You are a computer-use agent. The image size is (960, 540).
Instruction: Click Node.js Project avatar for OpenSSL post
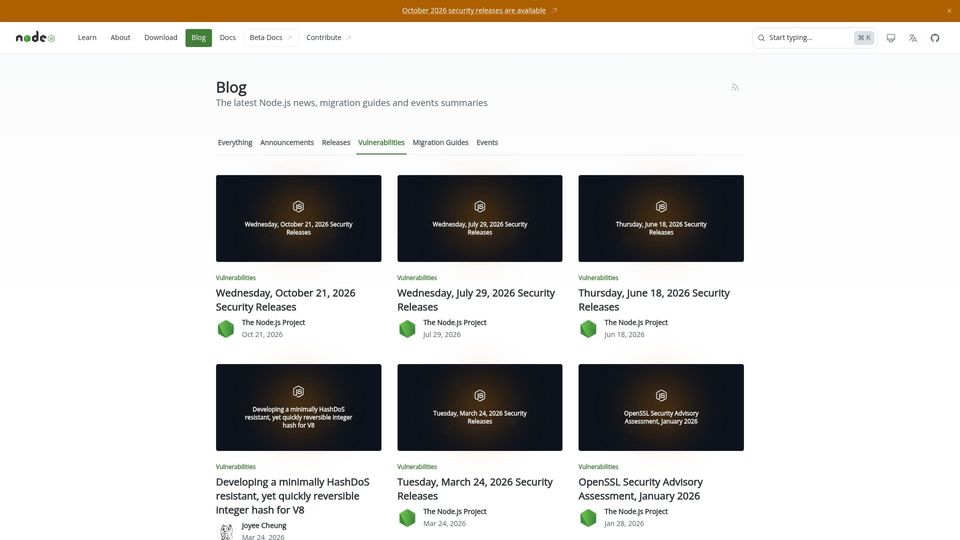pos(588,518)
